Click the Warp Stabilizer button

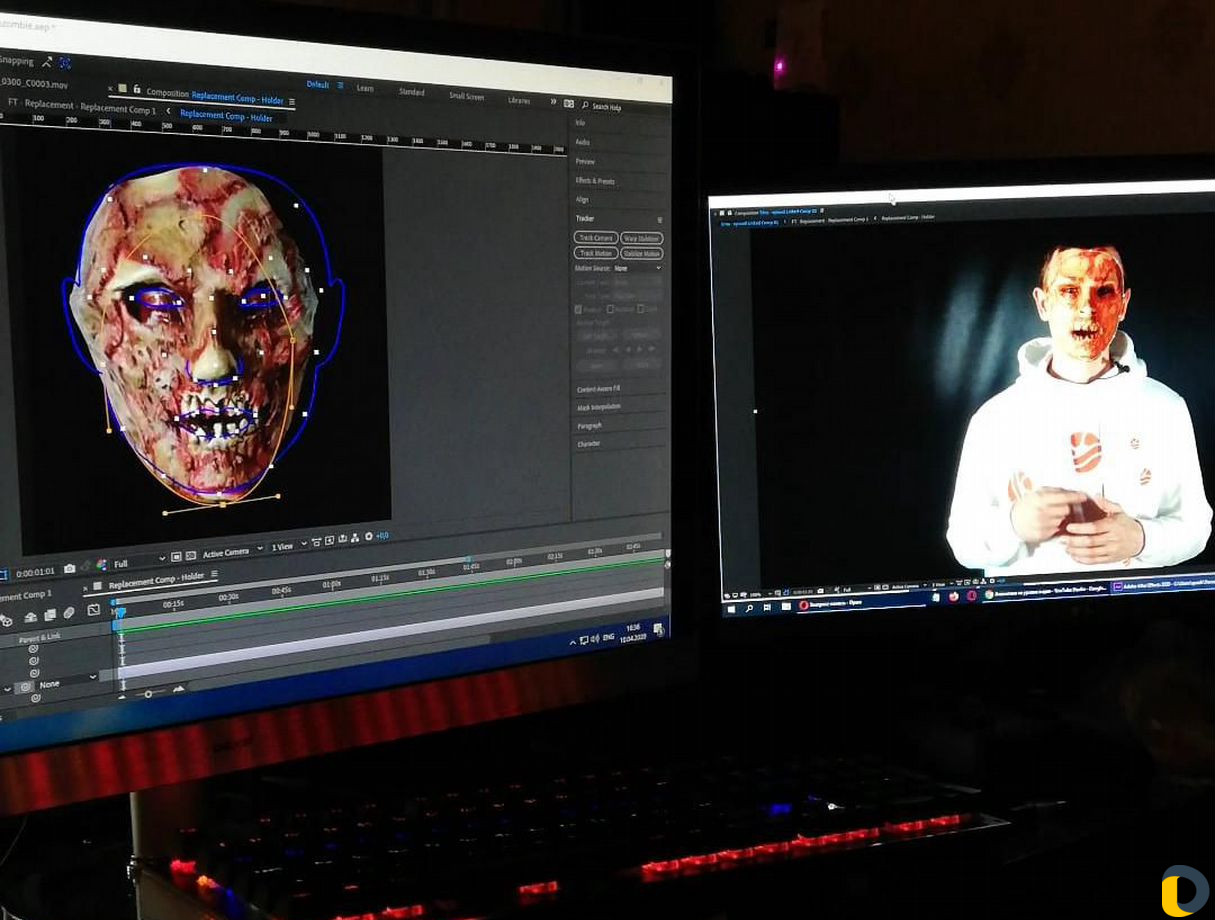tap(642, 239)
